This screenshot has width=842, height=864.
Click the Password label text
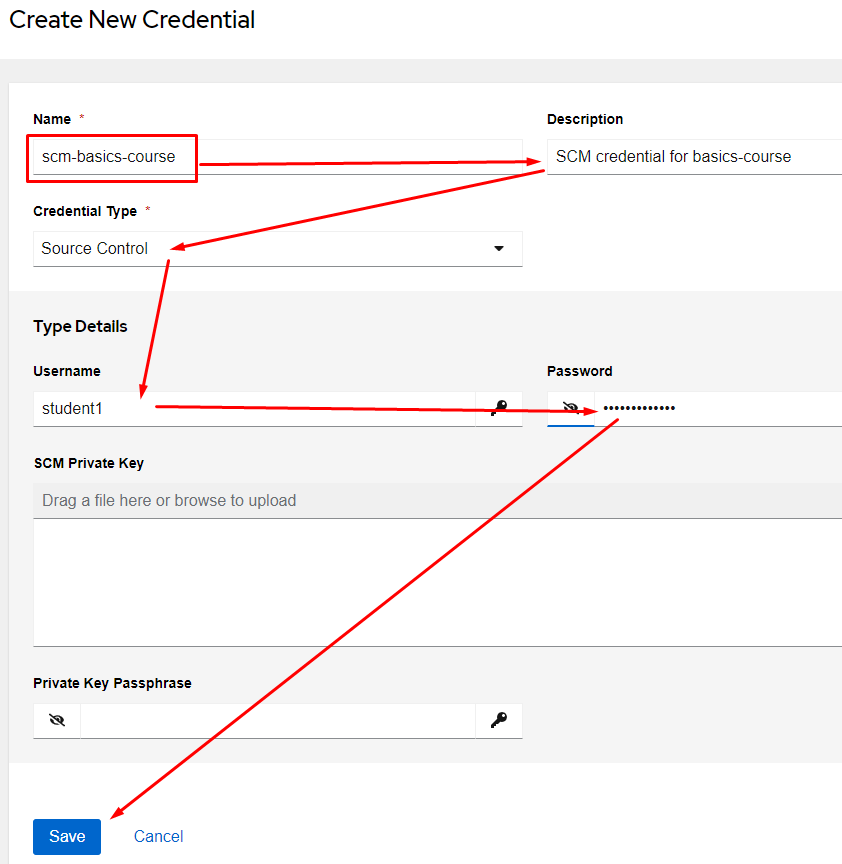coord(579,371)
